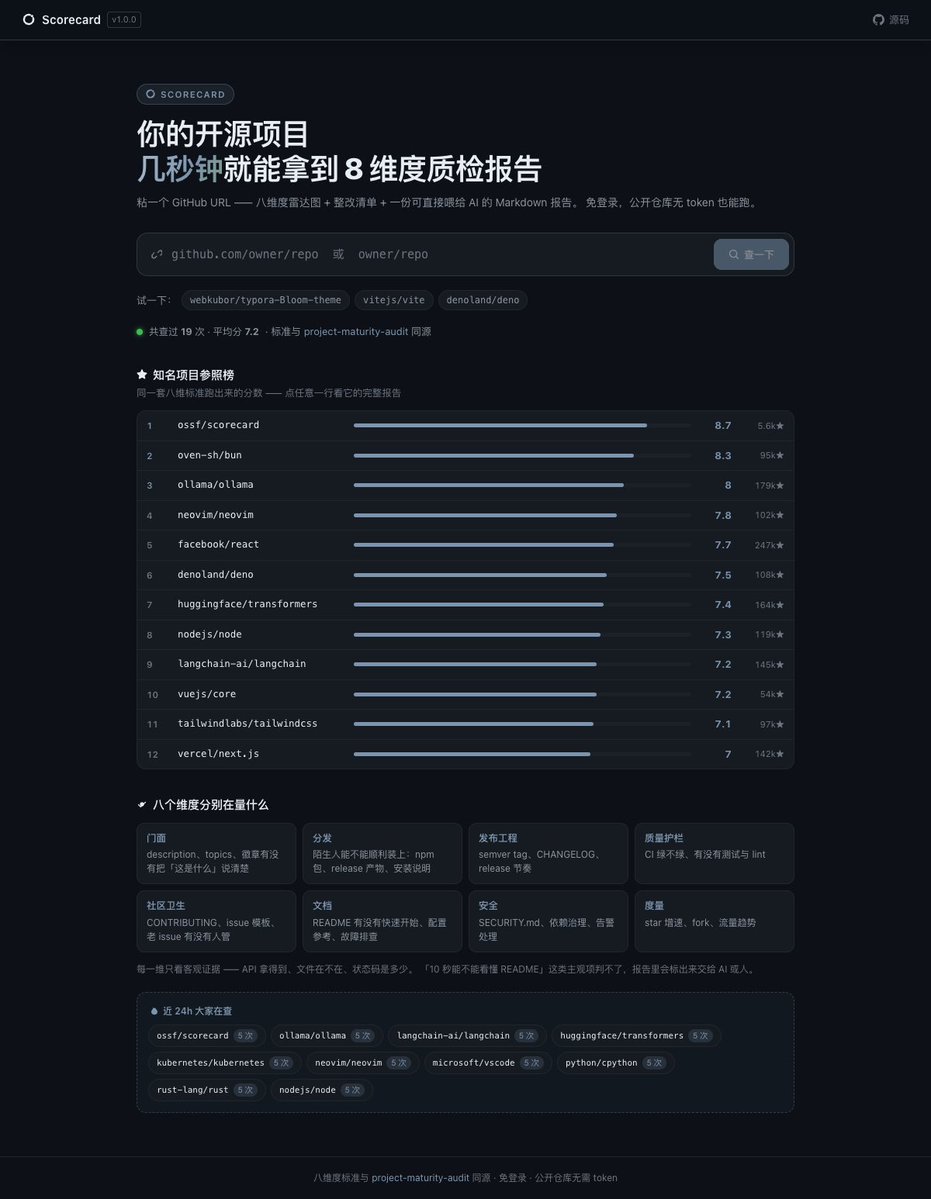Try the webkubor/typora-Bloom-theme example chip

tap(265, 300)
